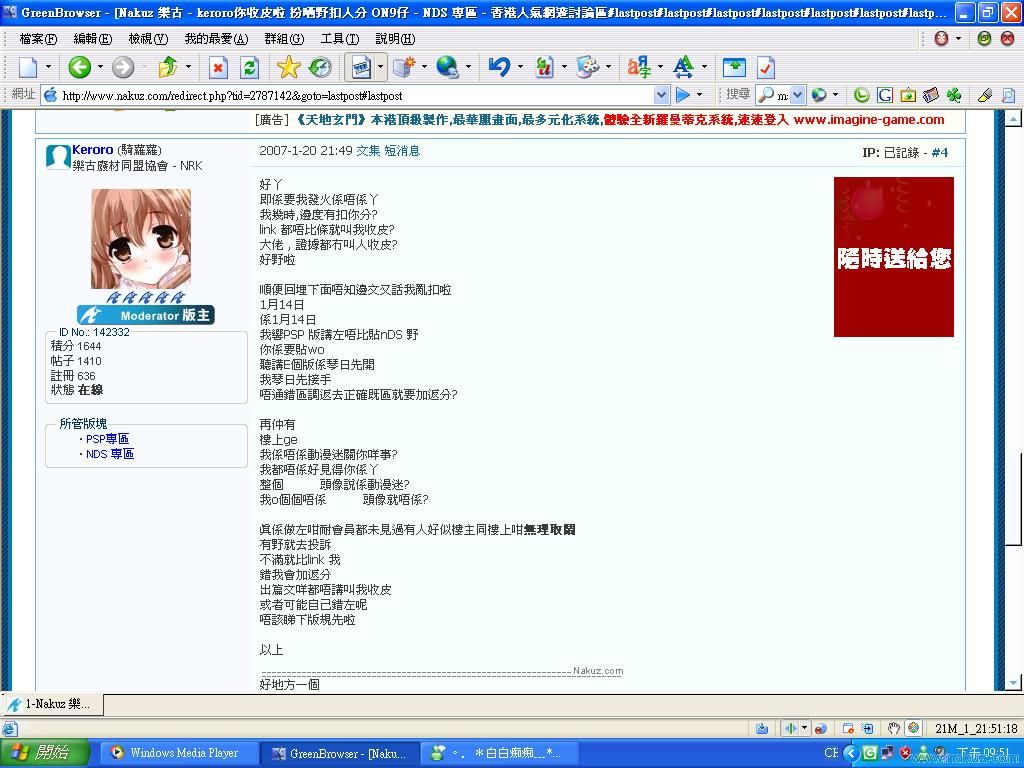This screenshot has width=1024, height=768.
Task: Expand the address bar URL dropdown
Action: click(661, 95)
